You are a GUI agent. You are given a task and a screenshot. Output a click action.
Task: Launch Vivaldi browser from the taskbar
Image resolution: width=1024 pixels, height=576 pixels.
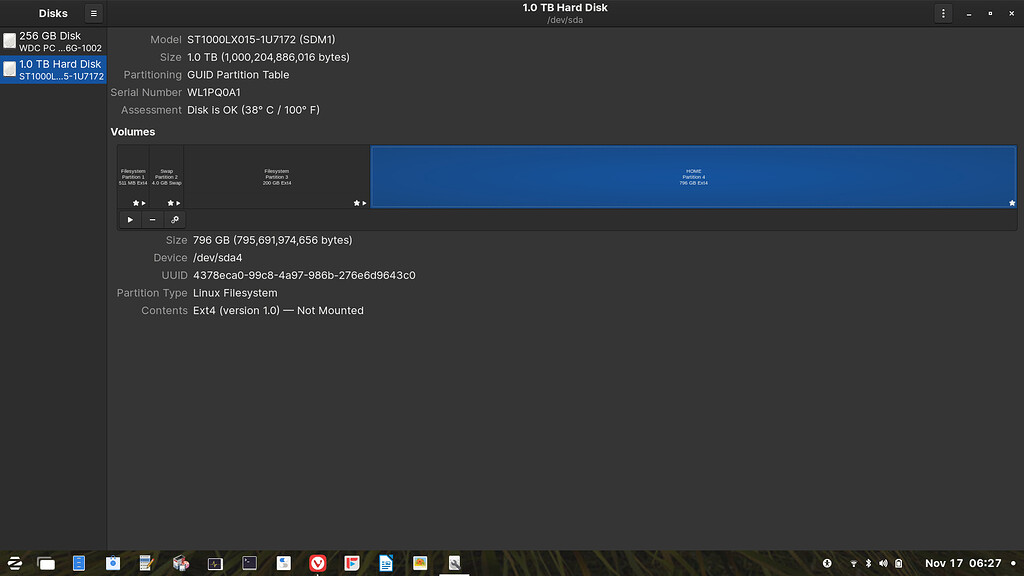(x=317, y=563)
